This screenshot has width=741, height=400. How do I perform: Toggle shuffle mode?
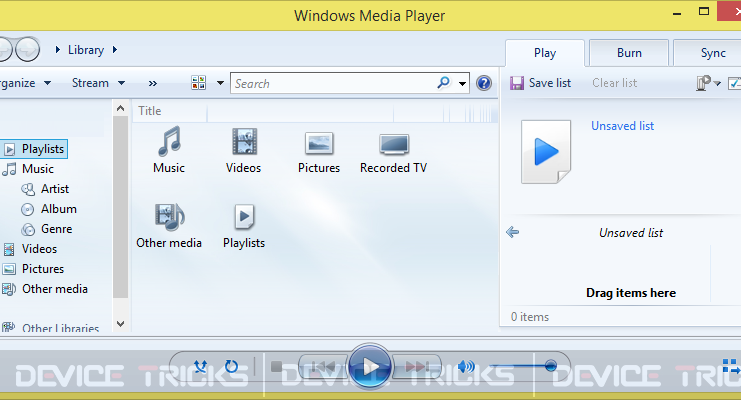click(x=201, y=366)
